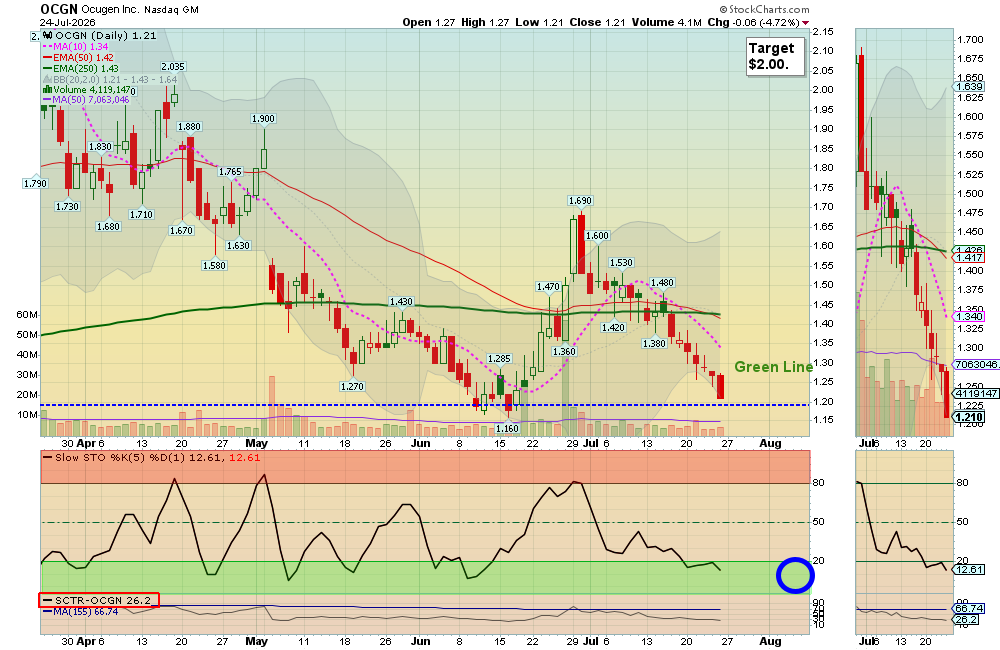Click the Open 1.27 value in the header

(429, 22)
